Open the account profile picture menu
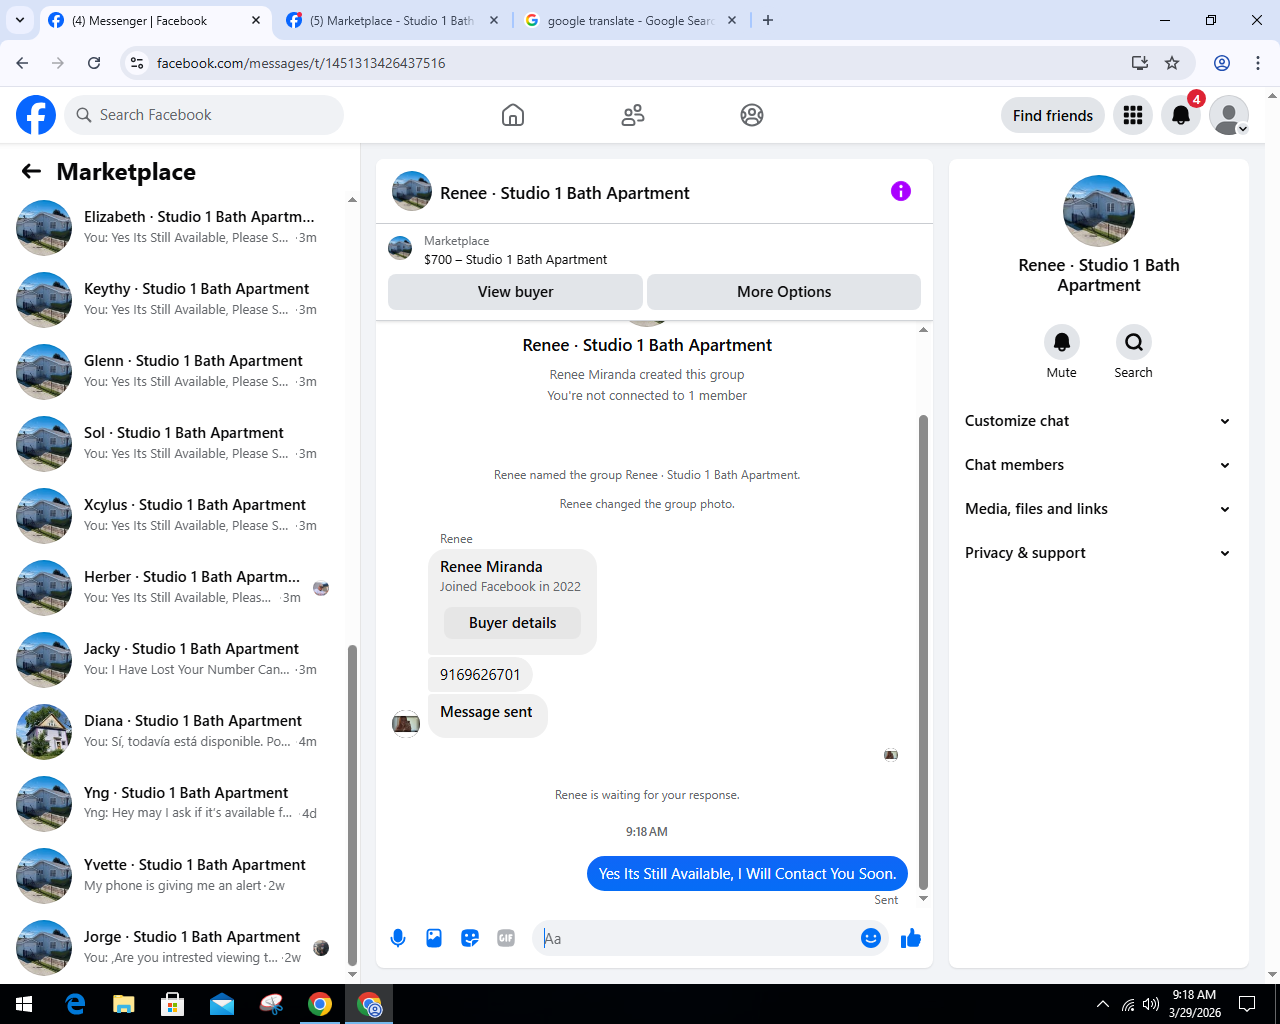 [x=1229, y=115]
